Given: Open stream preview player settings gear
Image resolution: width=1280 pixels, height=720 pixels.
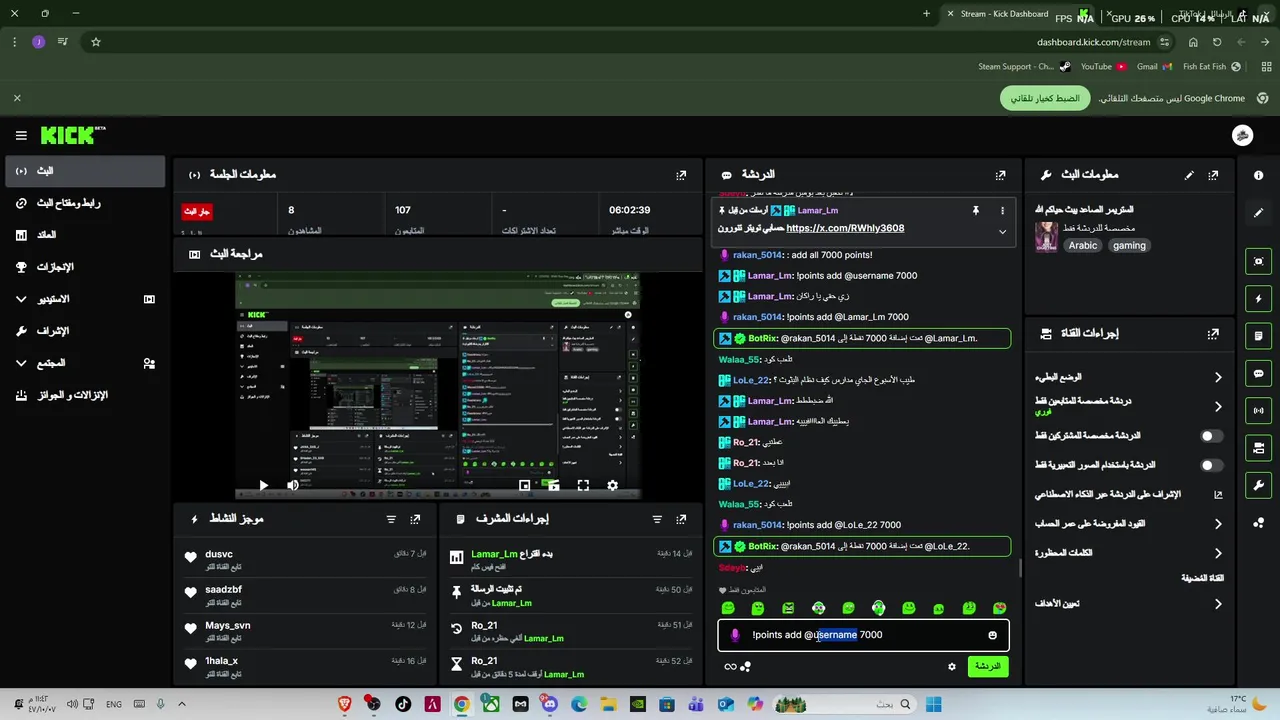Looking at the screenshot, I should click(x=612, y=485).
